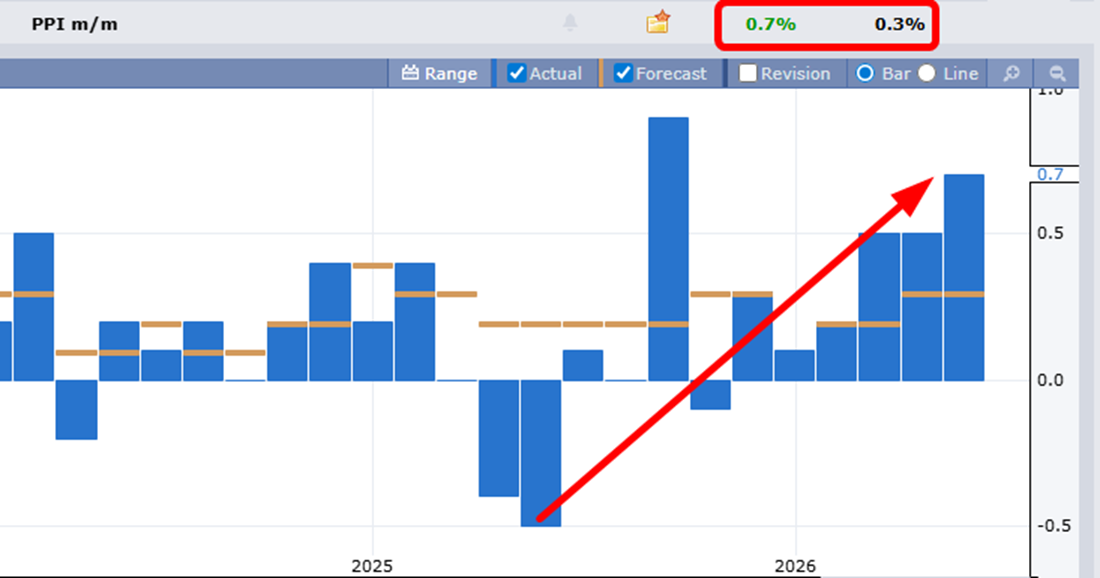Screen dimensions: 1100x578
Task: Click the green 0.7% actual value
Action: (771, 24)
